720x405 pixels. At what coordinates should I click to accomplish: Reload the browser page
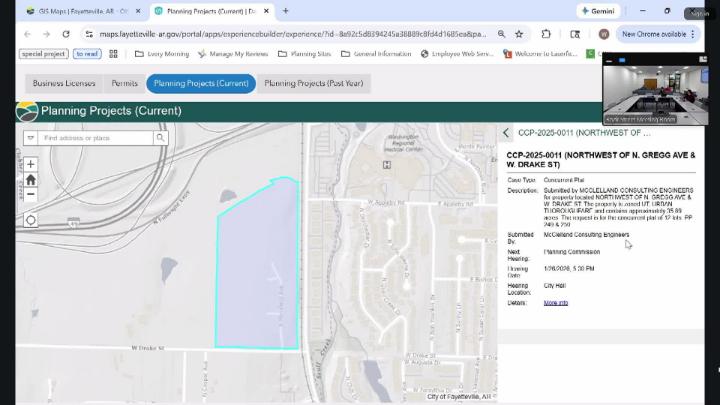click(x=67, y=34)
